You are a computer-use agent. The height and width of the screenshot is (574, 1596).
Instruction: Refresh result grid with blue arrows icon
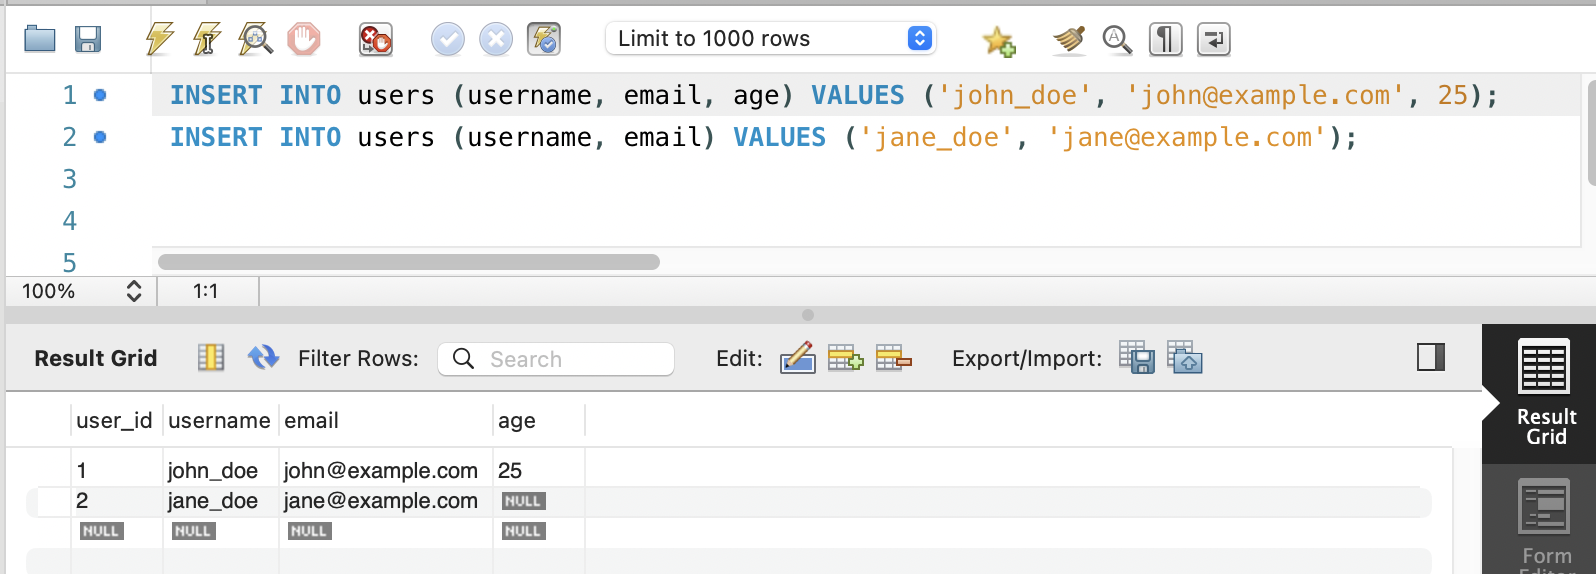tap(263, 357)
